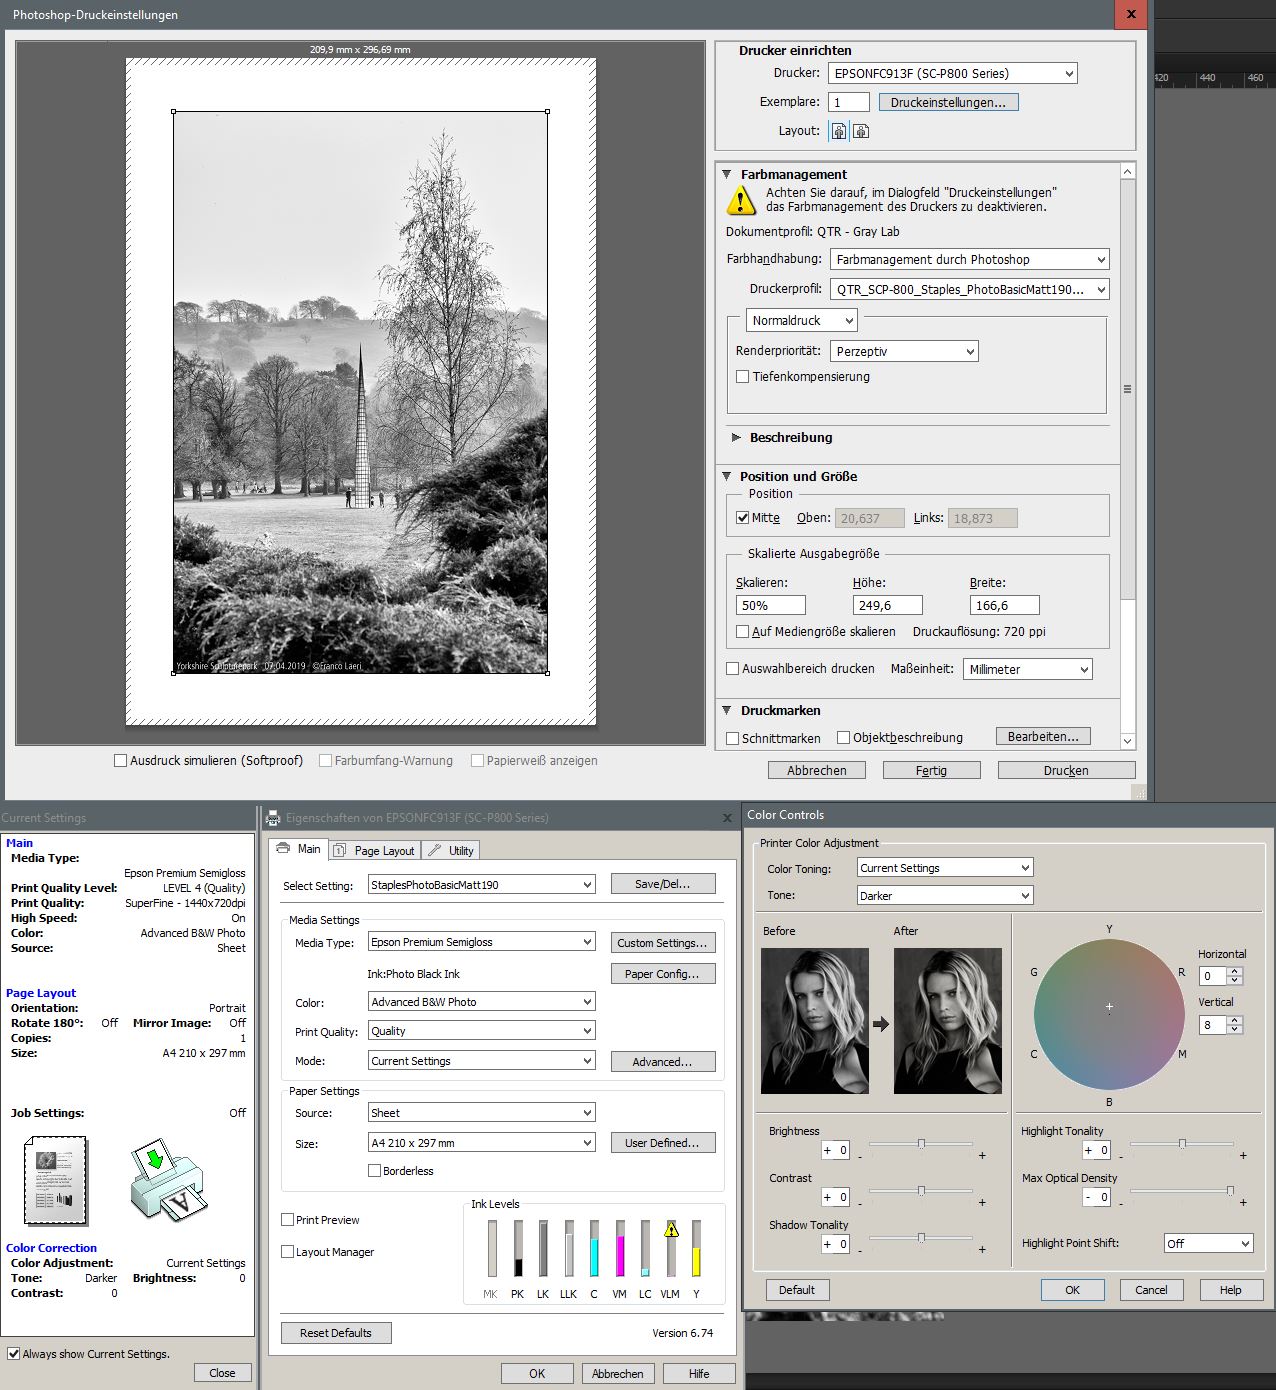The height and width of the screenshot is (1390, 1276).
Task: Open the Tone dropdown set to Darker
Action: pos(944,896)
